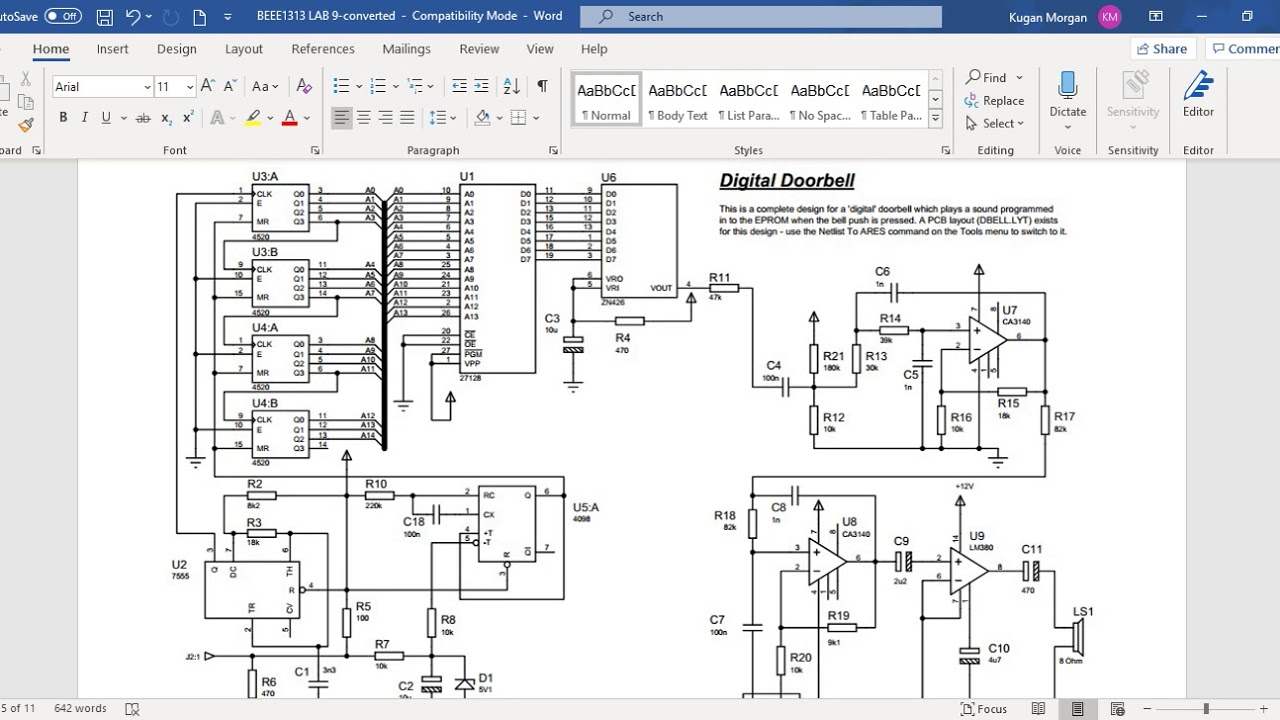Click the Replace button in Editing
The width and height of the screenshot is (1280, 720).
pos(995,101)
